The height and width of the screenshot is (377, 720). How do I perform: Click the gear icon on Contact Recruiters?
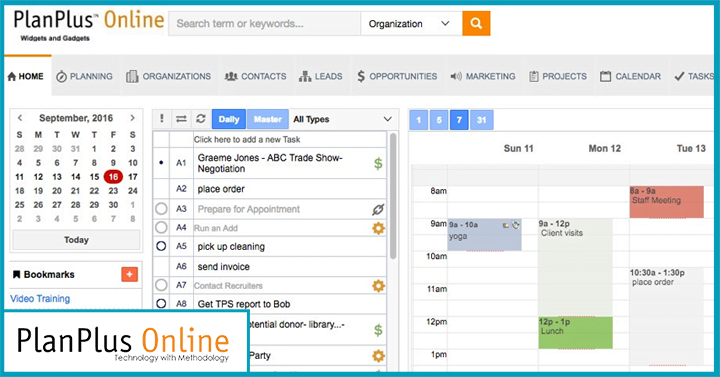point(378,286)
